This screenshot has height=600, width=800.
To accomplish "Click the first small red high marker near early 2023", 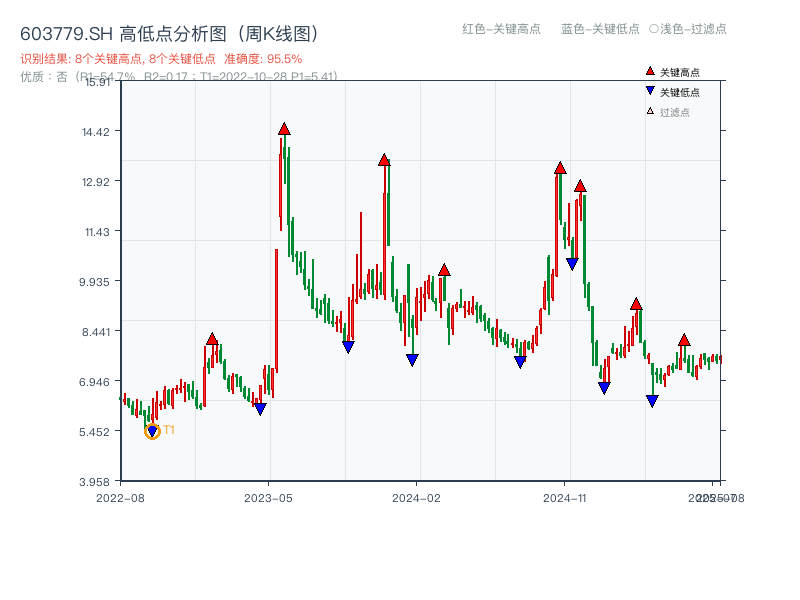I will pos(212,338).
